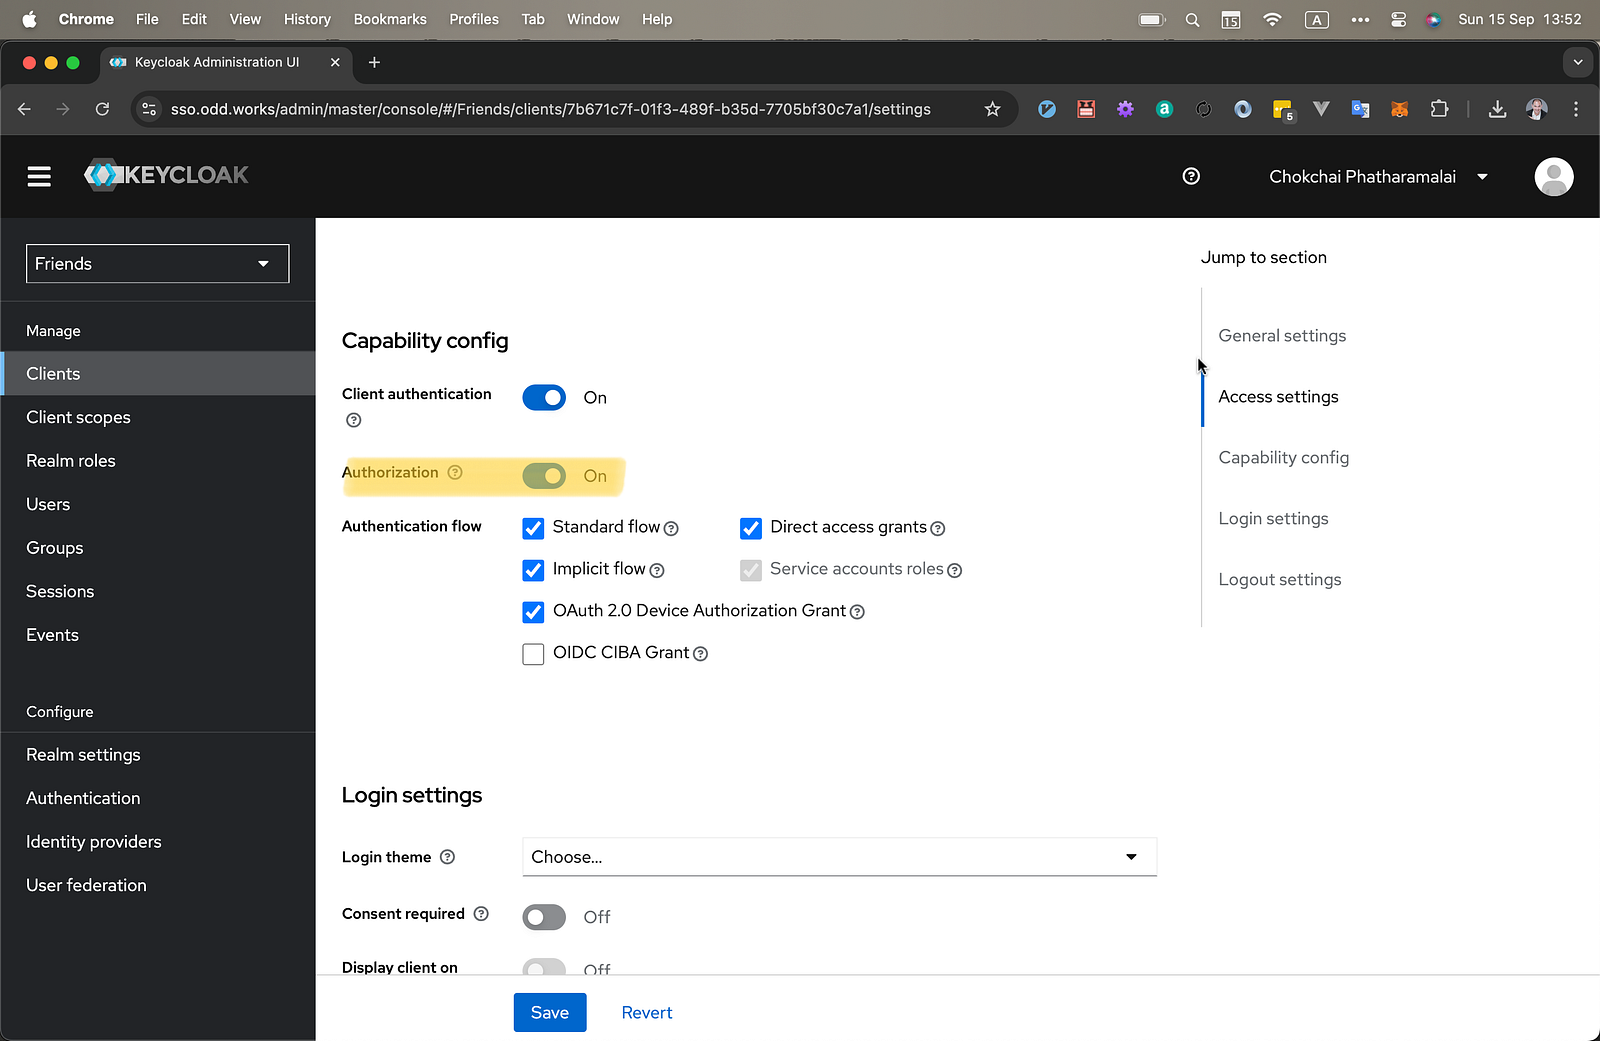Open the Google Translate extension
The image size is (1600, 1041).
click(1360, 109)
